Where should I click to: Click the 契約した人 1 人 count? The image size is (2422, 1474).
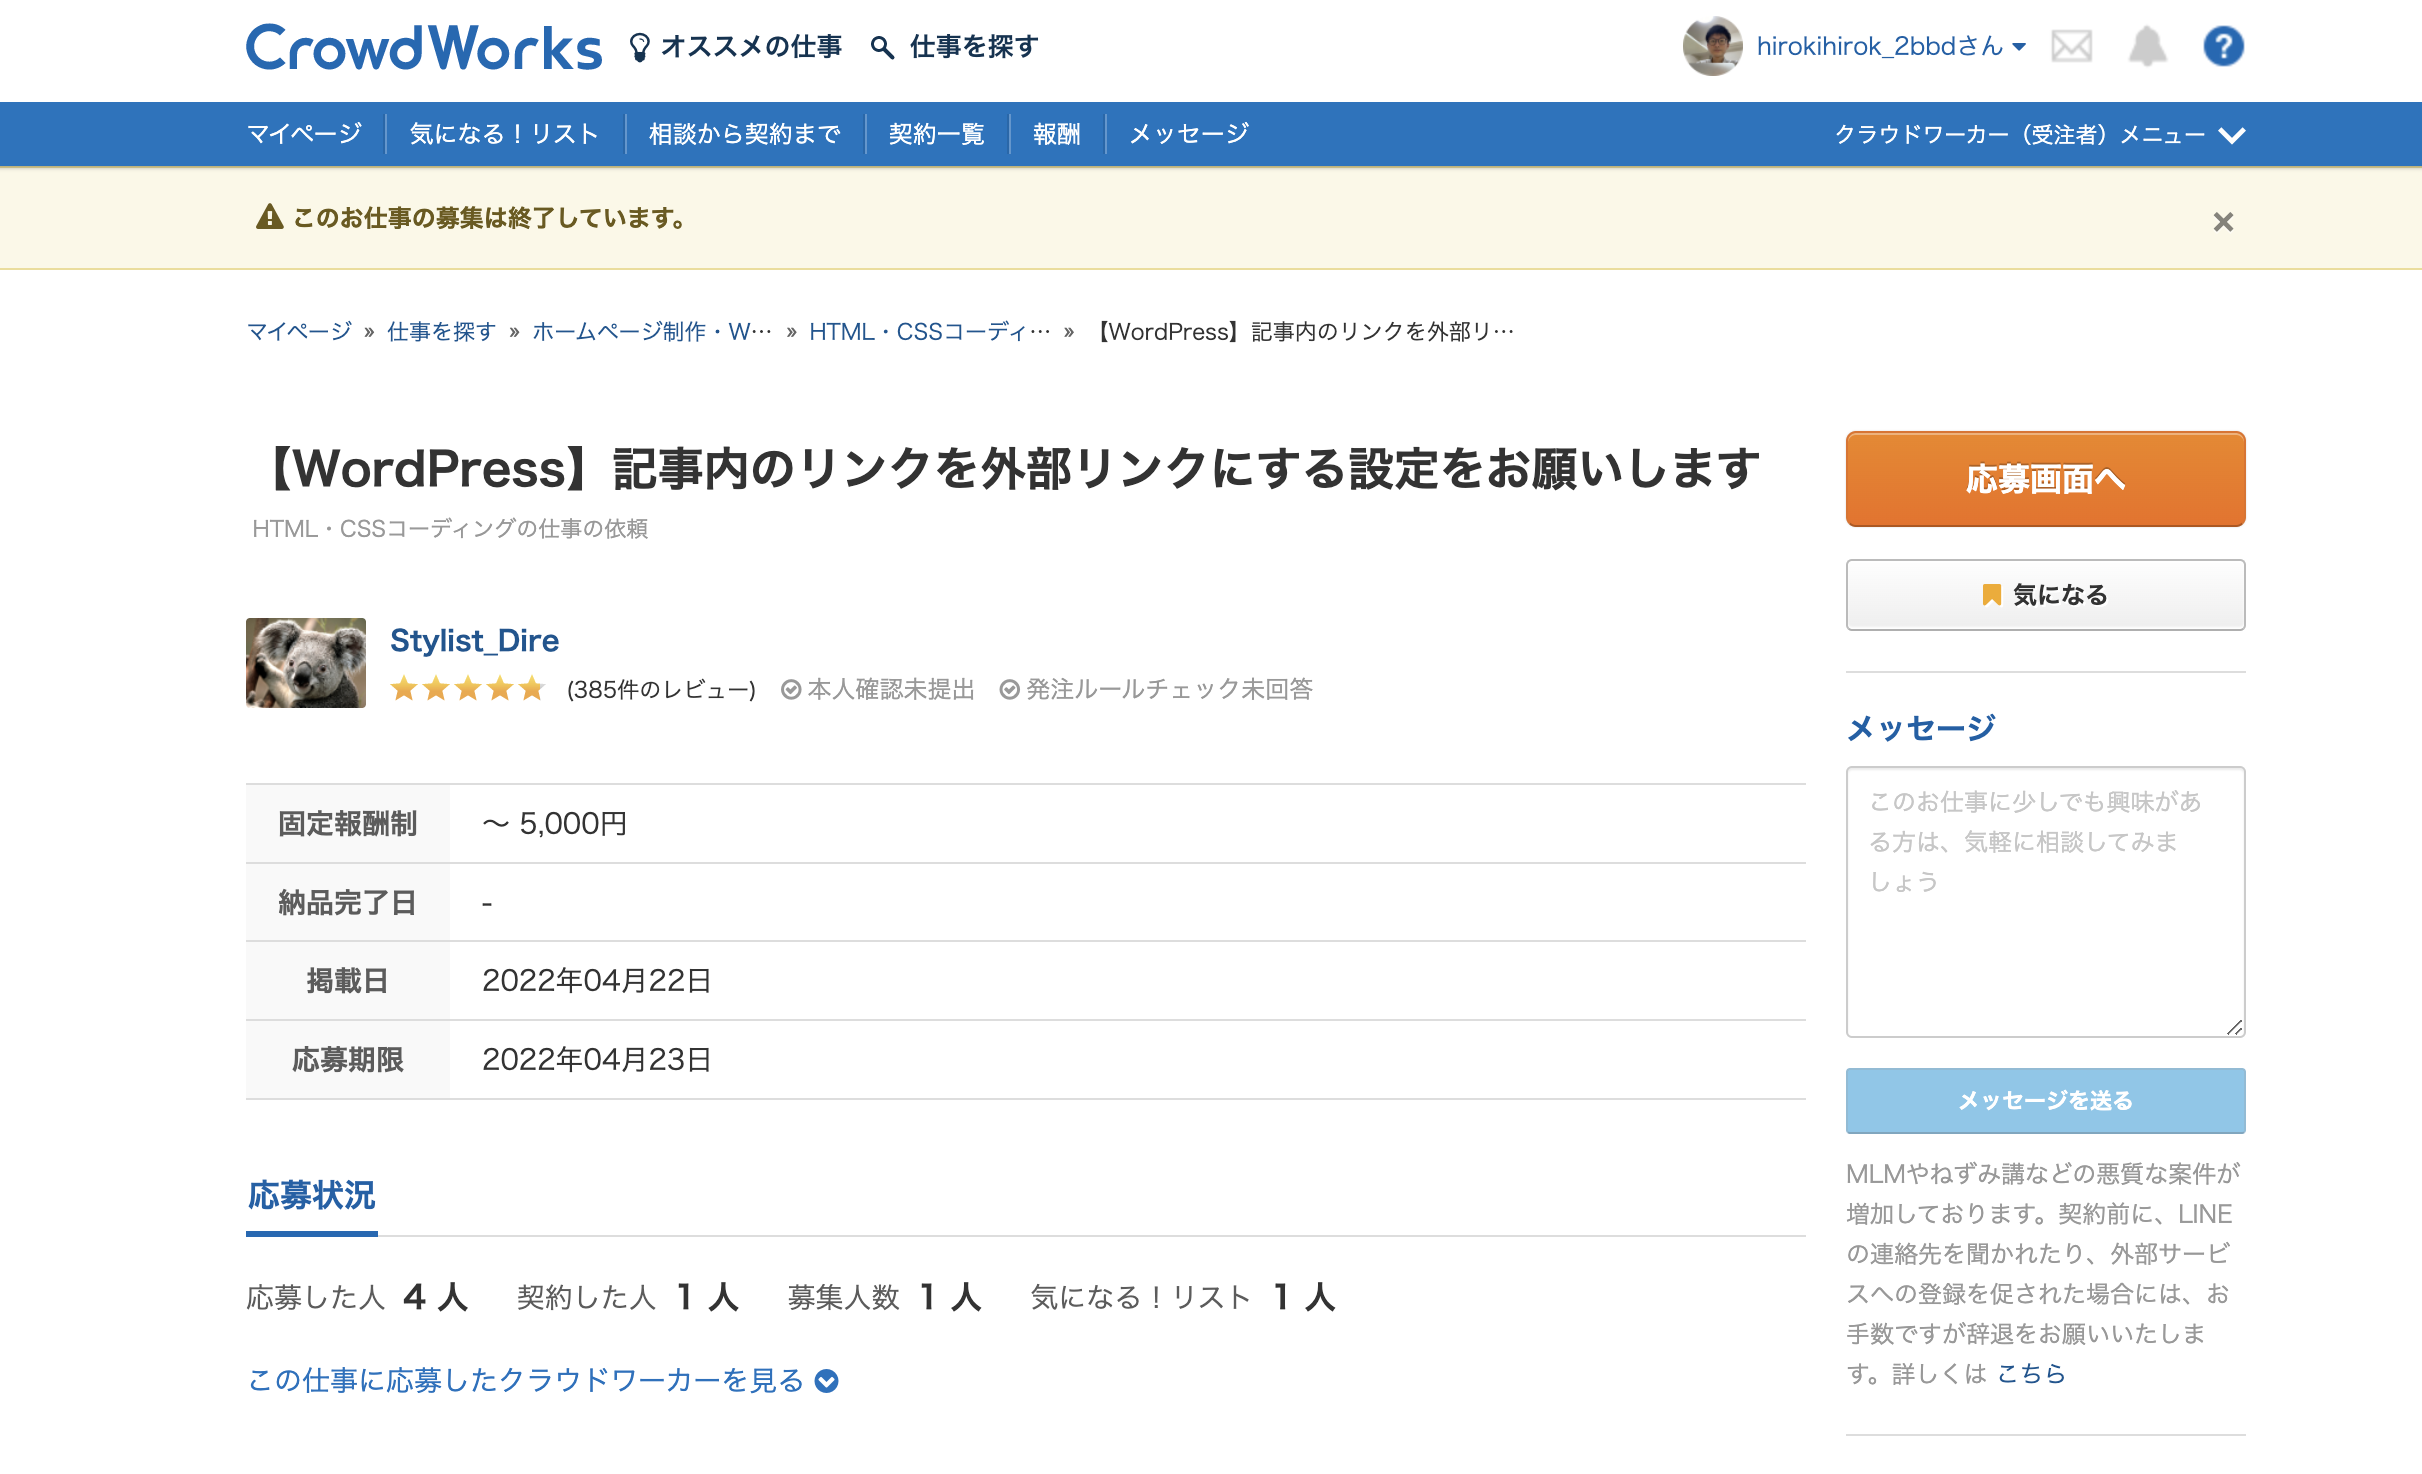(x=628, y=1297)
